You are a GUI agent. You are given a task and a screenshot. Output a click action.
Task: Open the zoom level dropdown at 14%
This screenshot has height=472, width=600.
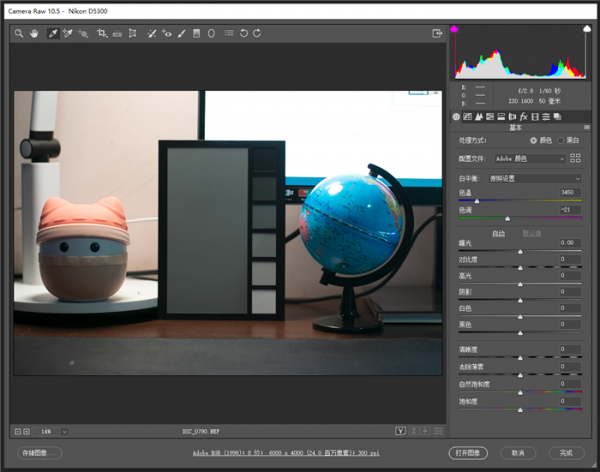point(65,431)
